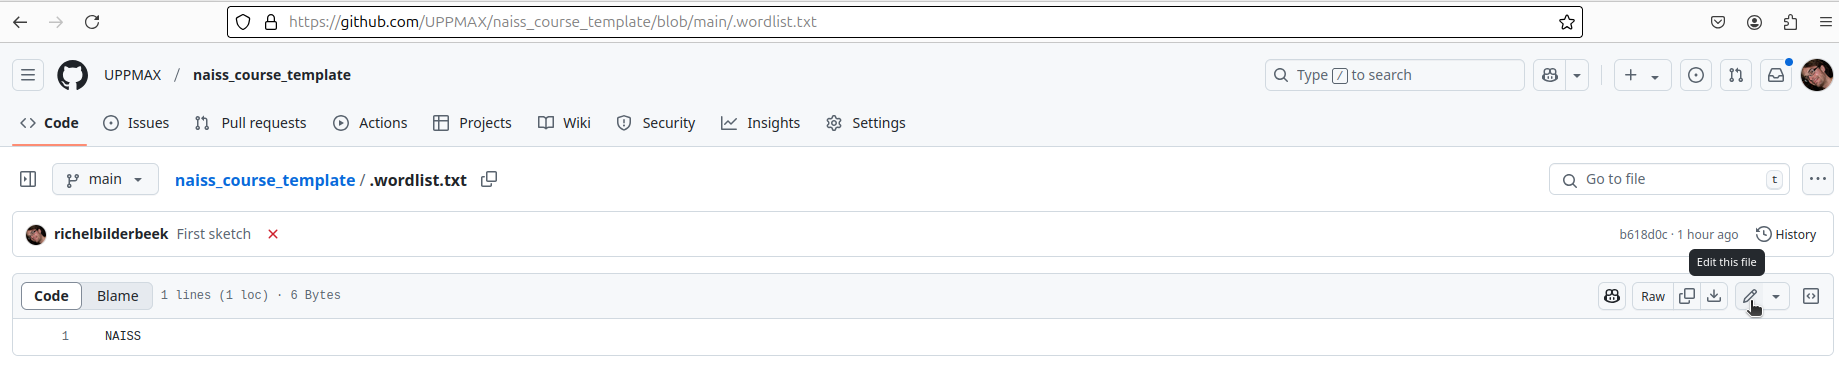This screenshot has height=386, width=1839.
Task: Download the raw file
Action: (1714, 296)
